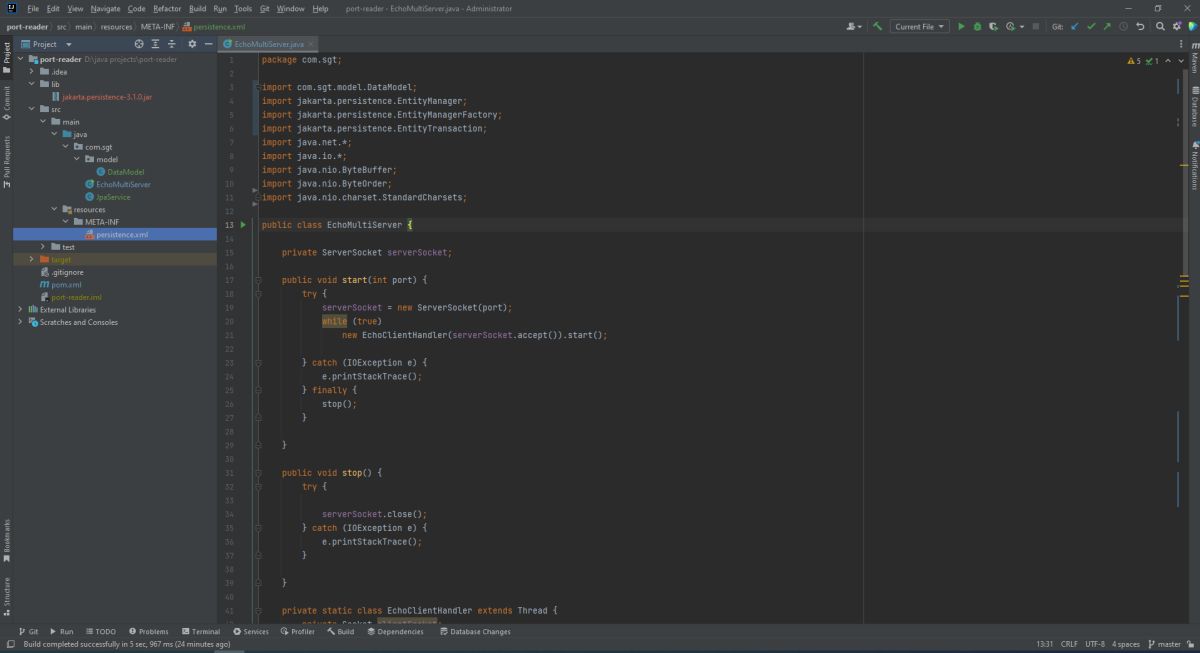Expand the test folder

click(42, 247)
